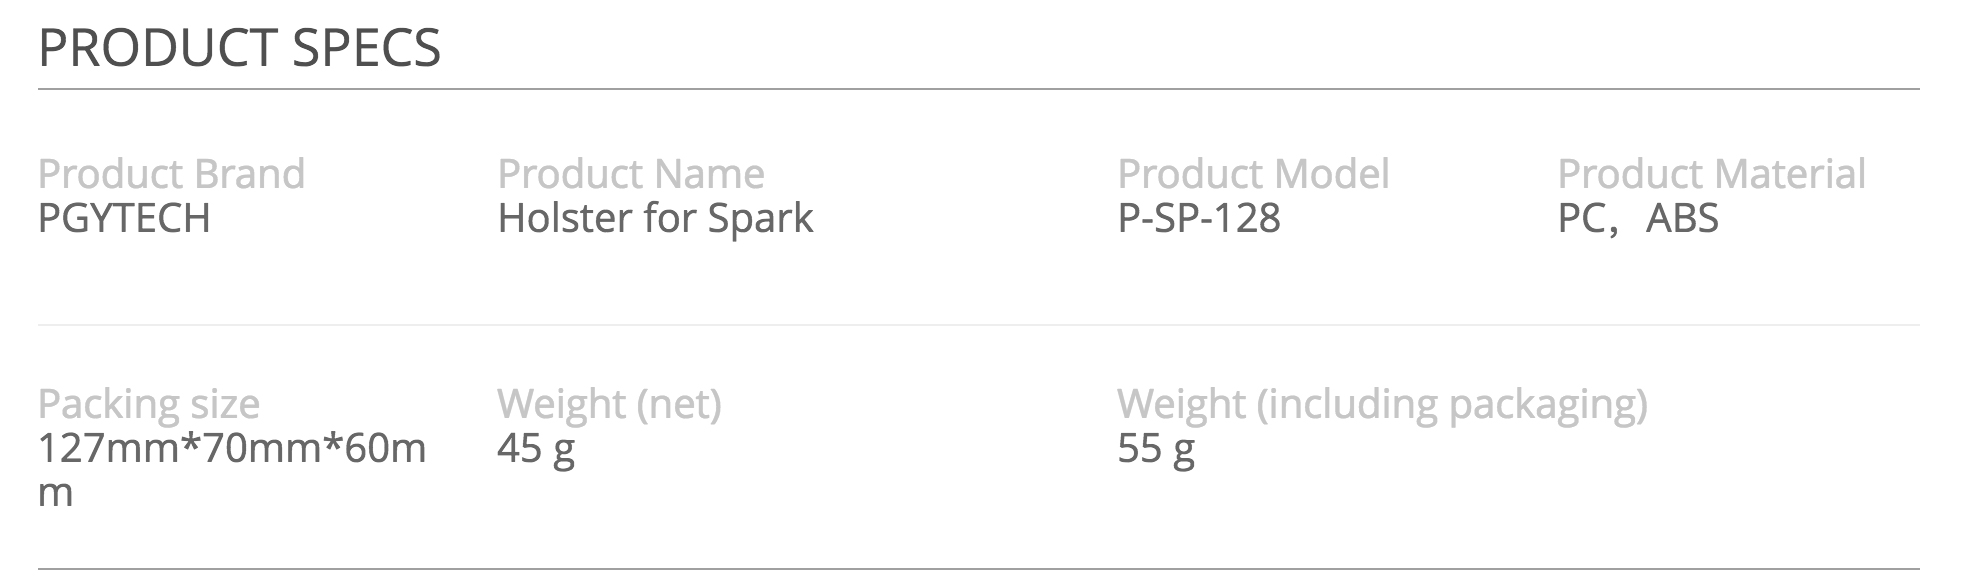
Task: Click the 55 g packaged weight value
Action: click(1156, 449)
